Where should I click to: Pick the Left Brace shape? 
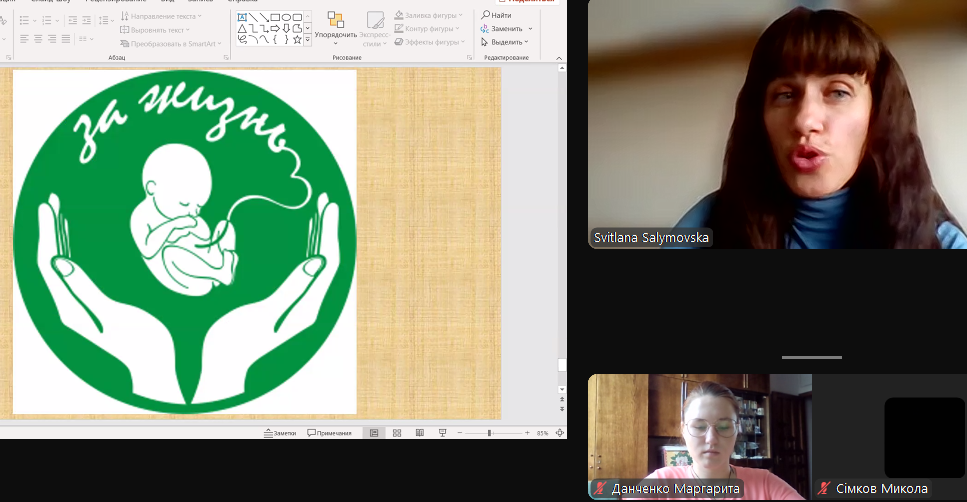[x=275, y=39]
